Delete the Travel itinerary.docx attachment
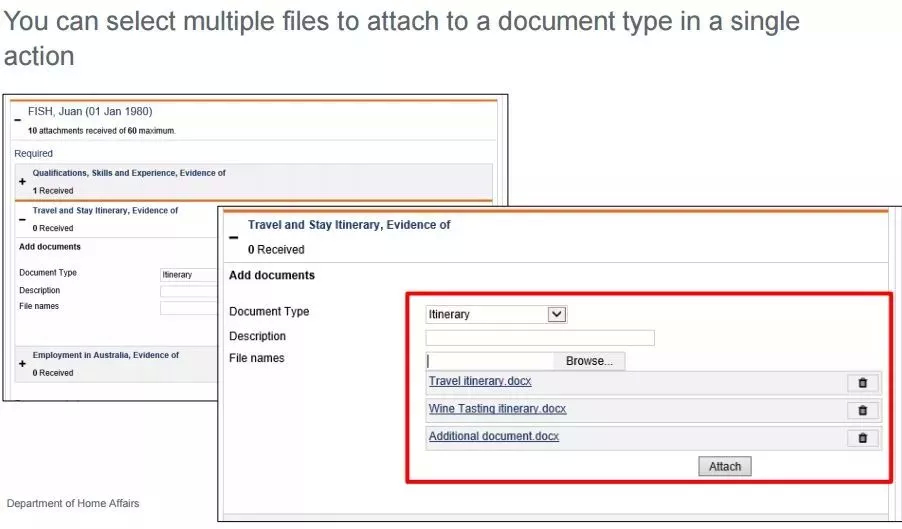 coord(862,383)
